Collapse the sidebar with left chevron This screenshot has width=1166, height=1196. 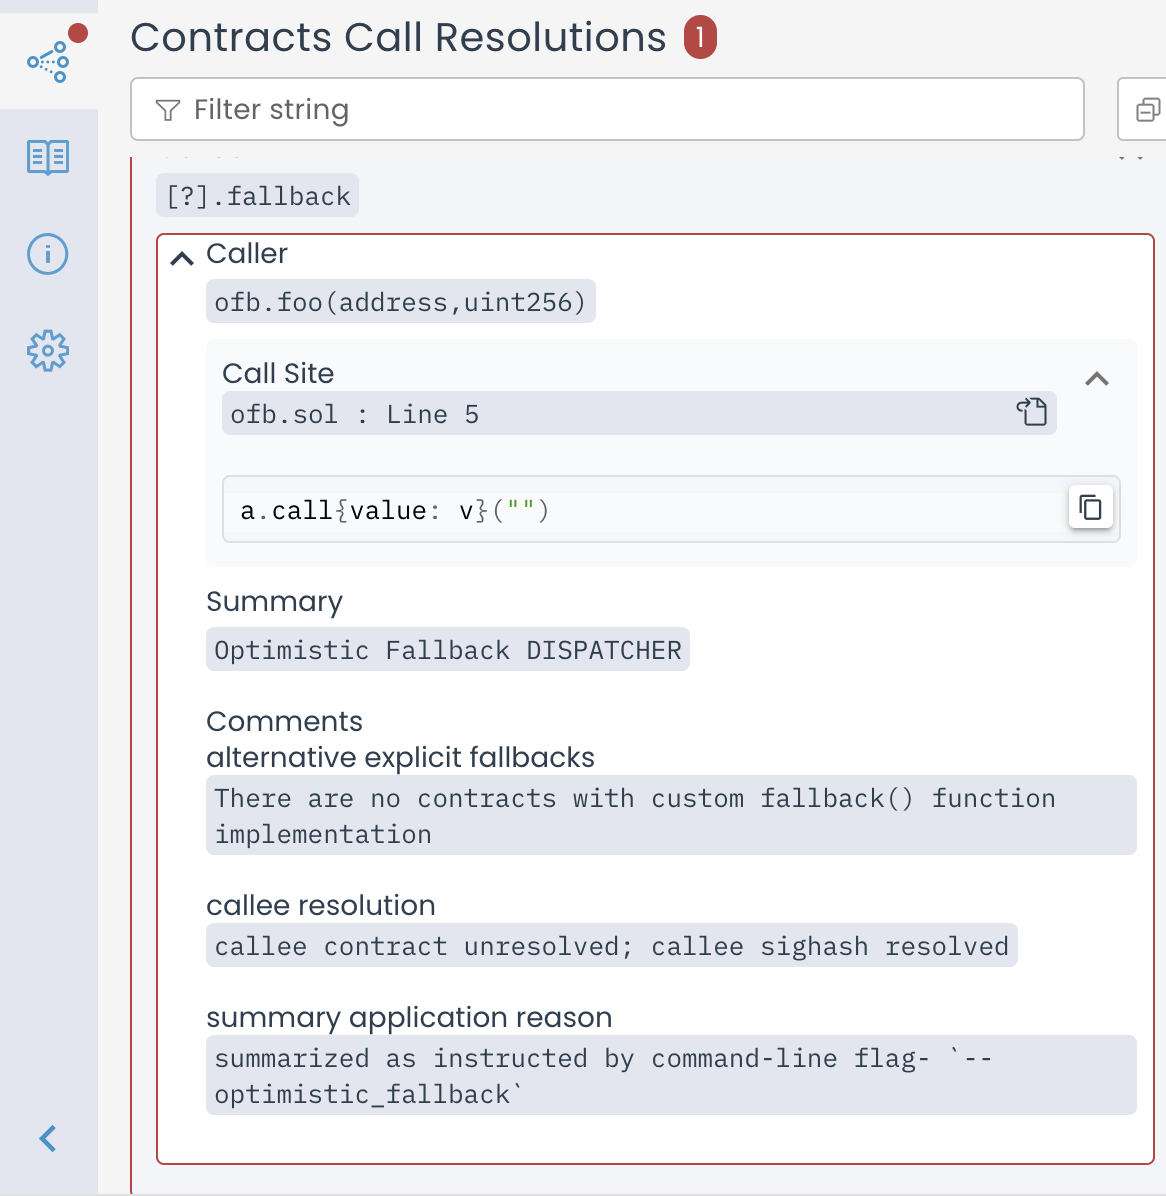pos(48,1138)
